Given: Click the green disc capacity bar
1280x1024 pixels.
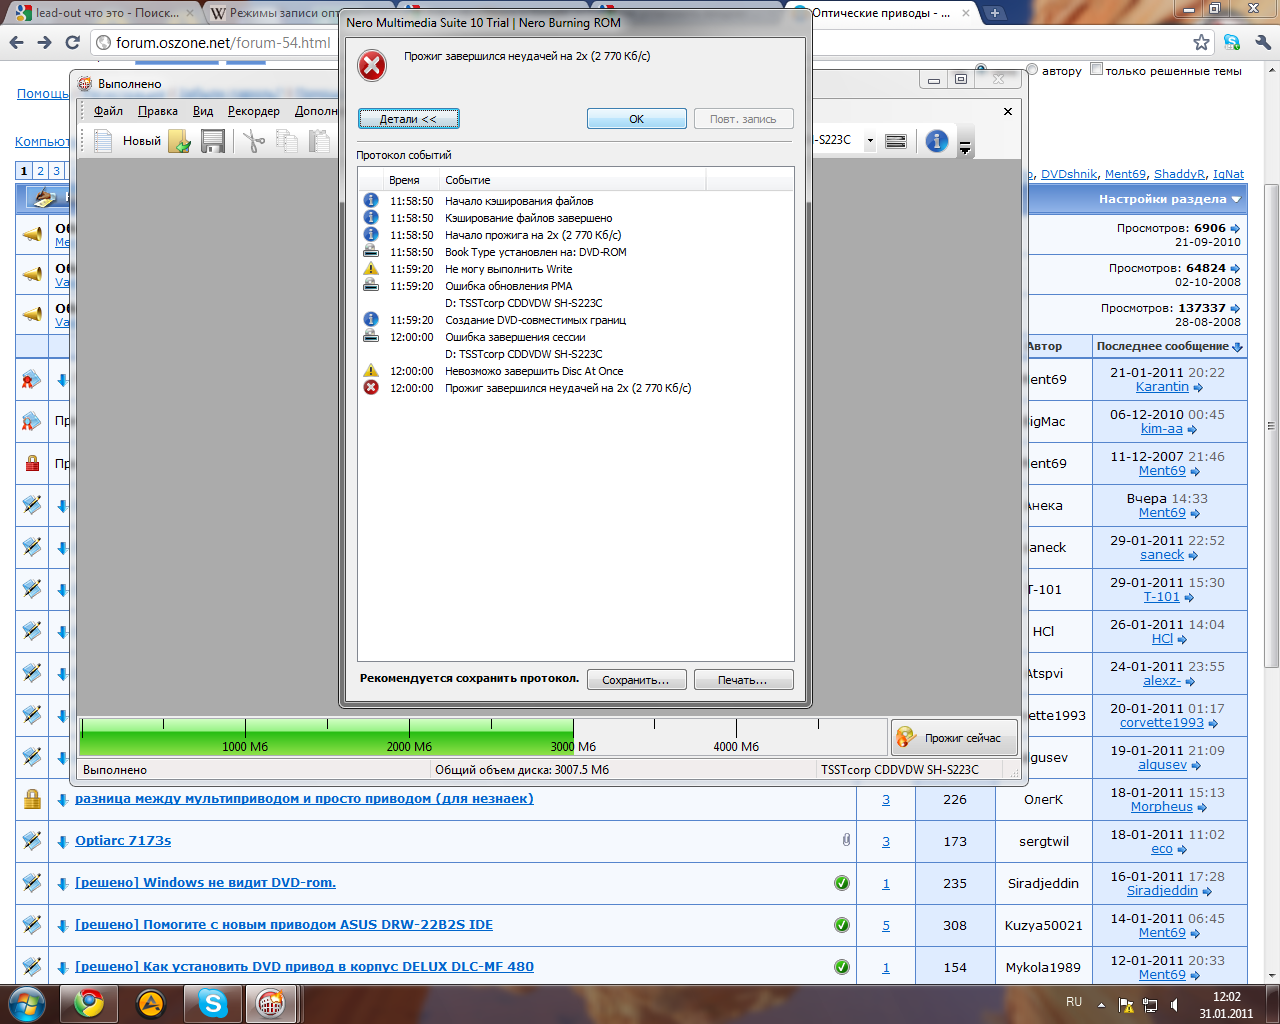Looking at the screenshot, I should 325,737.
